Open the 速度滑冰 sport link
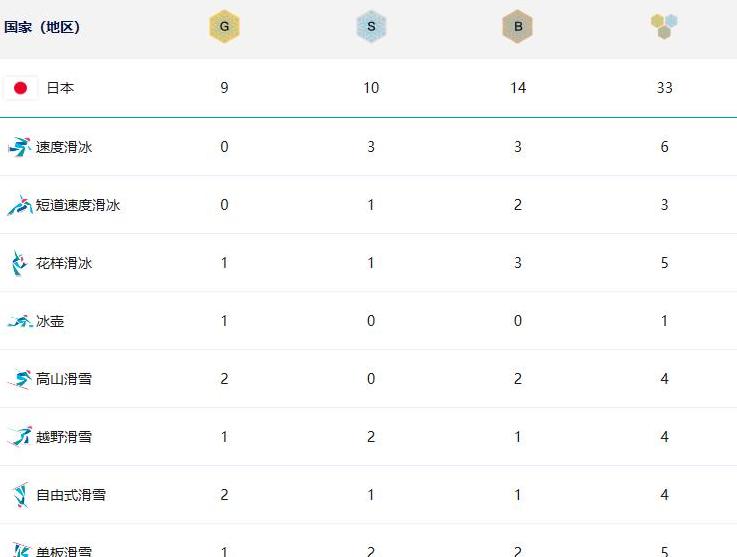Image resolution: width=737 pixels, height=557 pixels. pos(64,147)
